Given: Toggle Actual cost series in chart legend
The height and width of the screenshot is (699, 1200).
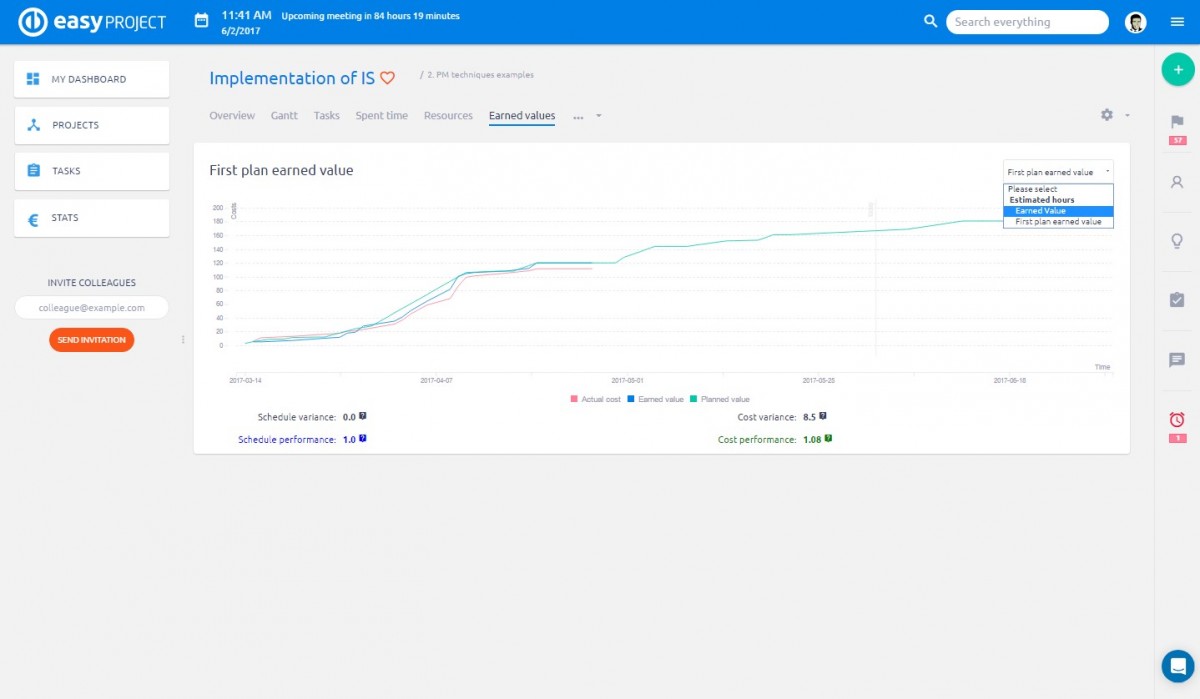Looking at the screenshot, I should pos(596,399).
